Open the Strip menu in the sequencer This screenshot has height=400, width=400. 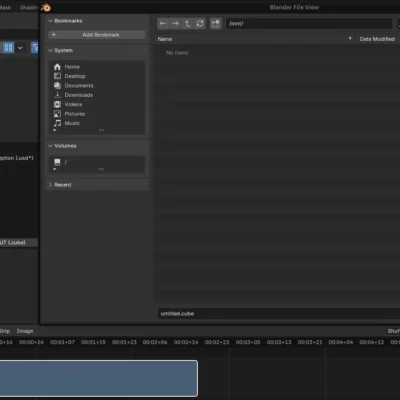coord(5,331)
